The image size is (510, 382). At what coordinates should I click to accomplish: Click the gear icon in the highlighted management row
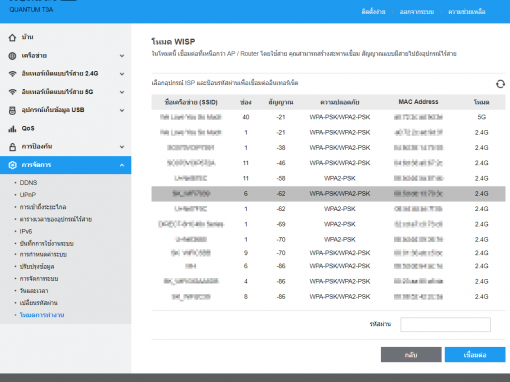[x=12, y=165]
